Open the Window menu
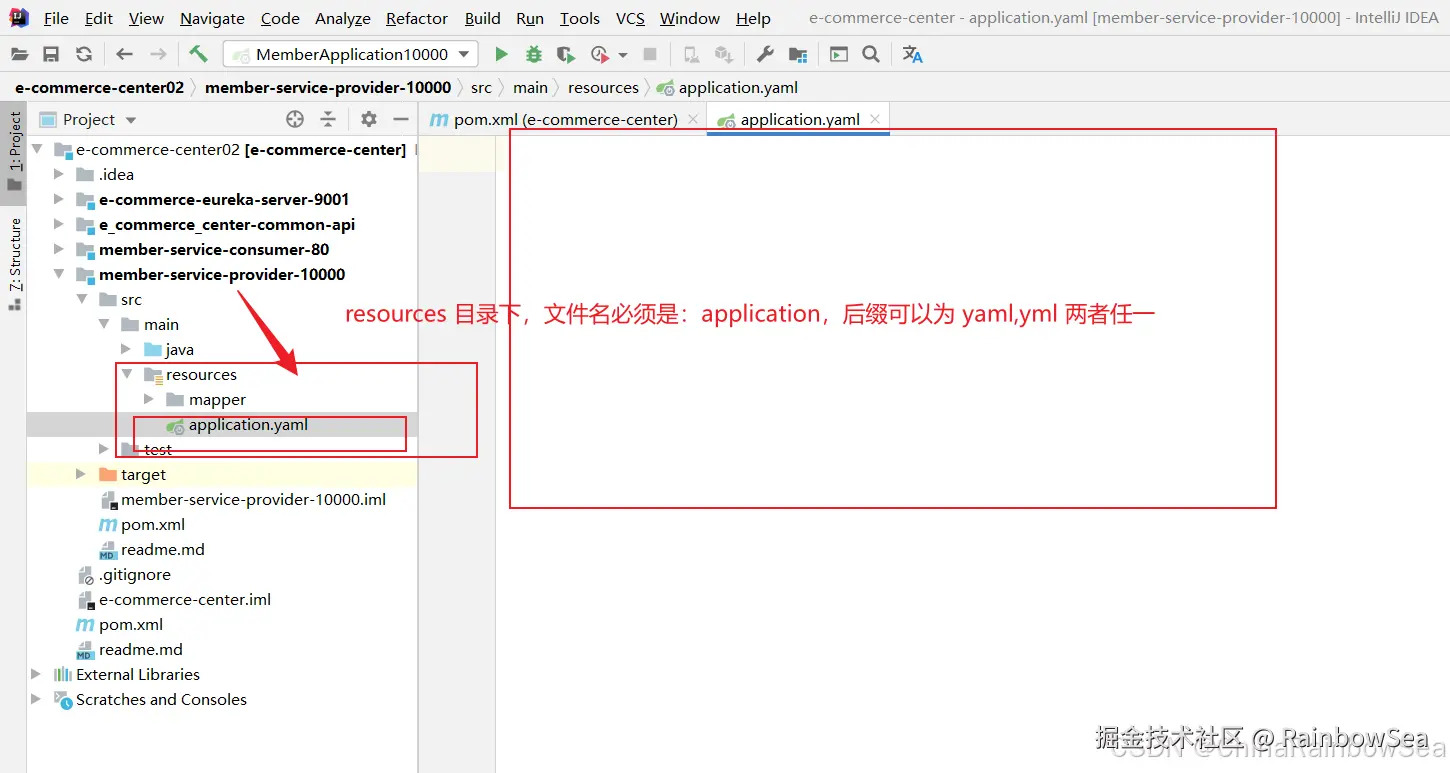Image resolution: width=1450 pixels, height=773 pixels. click(x=690, y=18)
